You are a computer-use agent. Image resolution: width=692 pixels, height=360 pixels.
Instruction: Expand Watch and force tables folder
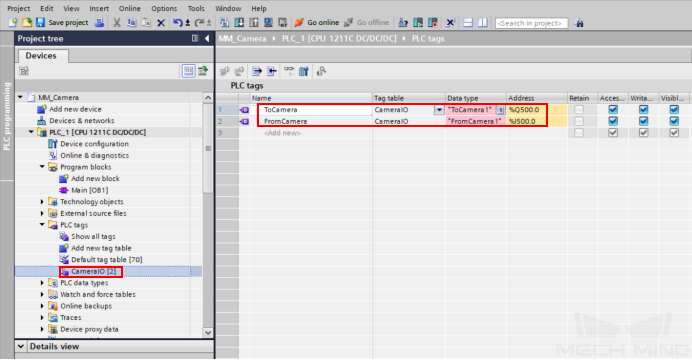(42, 294)
